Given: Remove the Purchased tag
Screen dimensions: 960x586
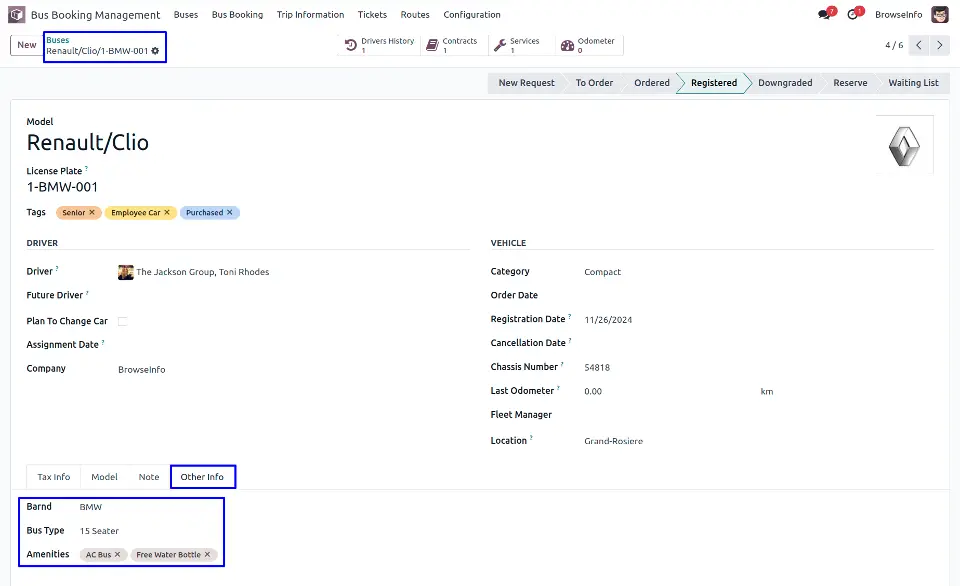Looking at the screenshot, I should 230,212.
